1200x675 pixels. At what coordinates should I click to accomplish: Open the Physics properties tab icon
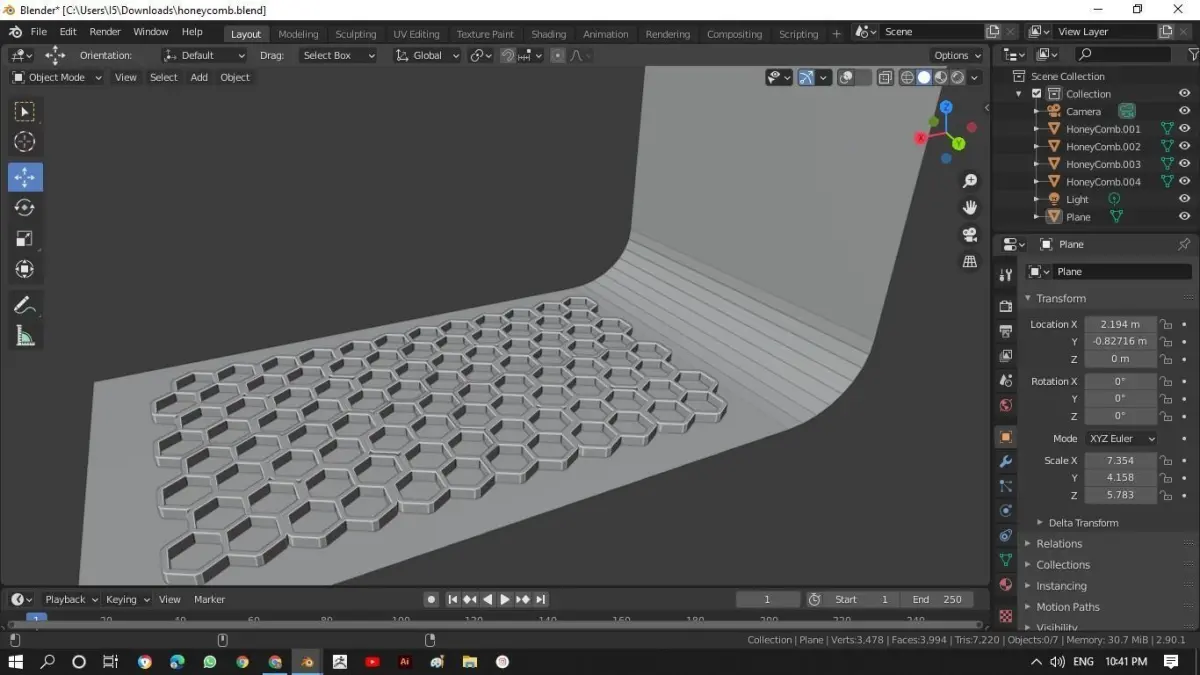point(1006,511)
